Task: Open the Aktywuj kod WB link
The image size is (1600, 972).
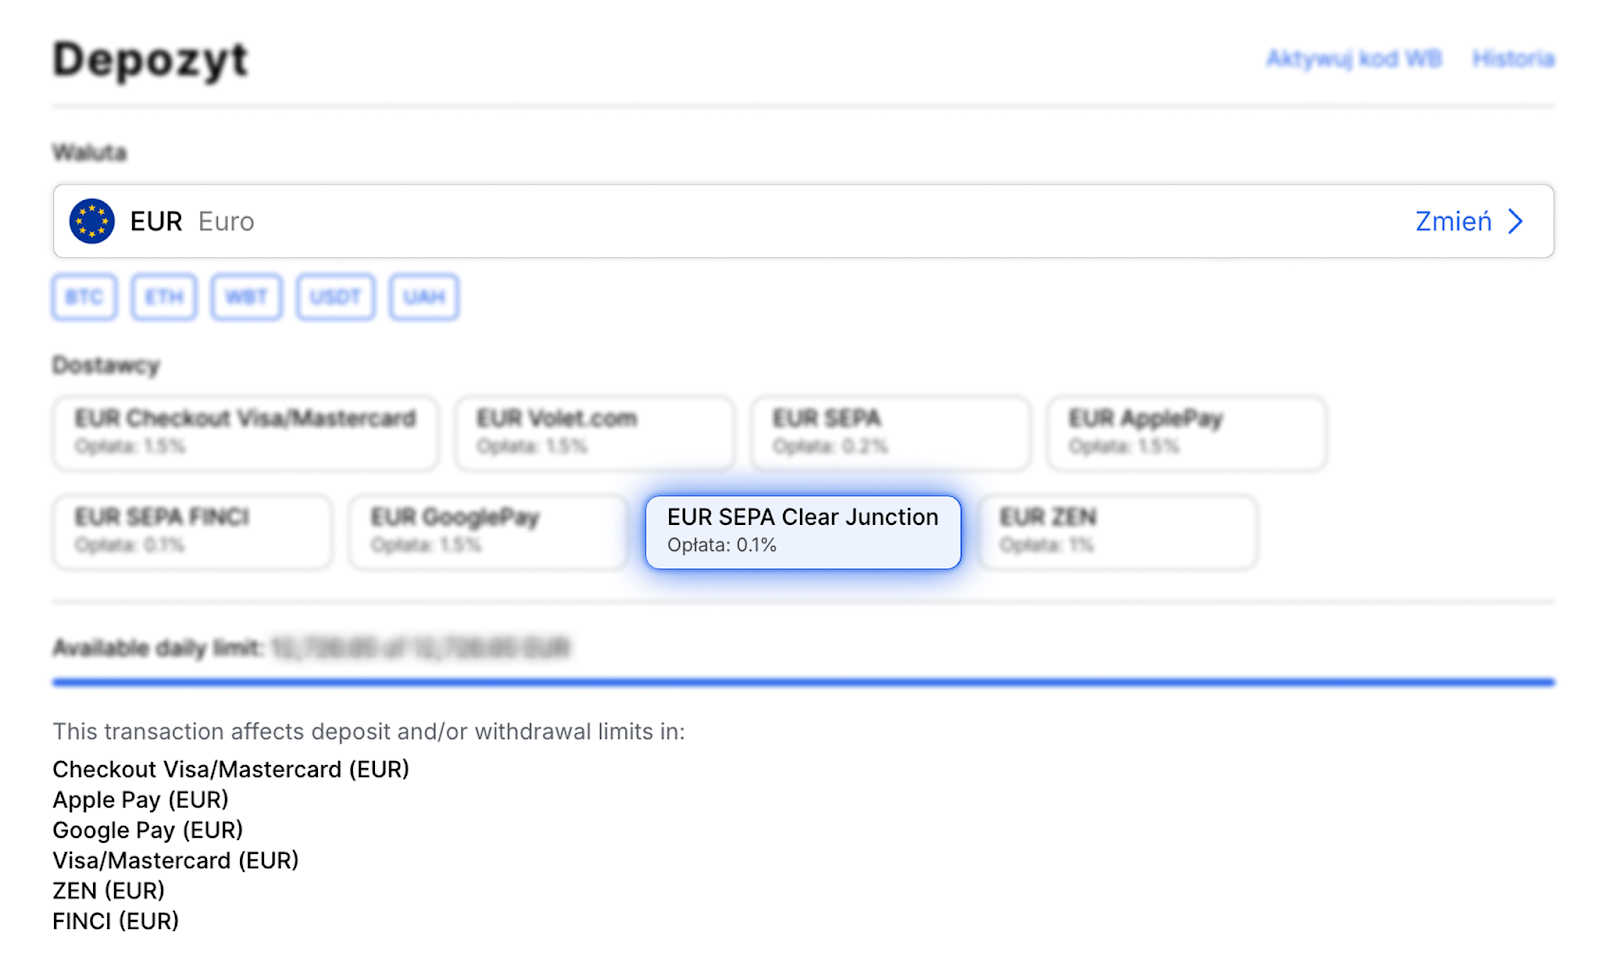Action: click(x=1354, y=59)
